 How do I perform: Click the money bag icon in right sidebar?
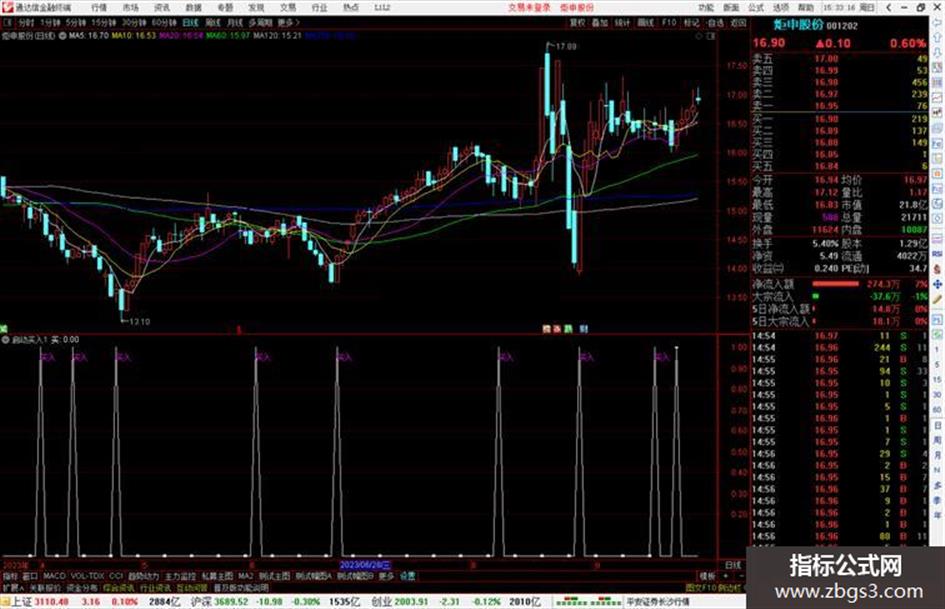click(938, 269)
